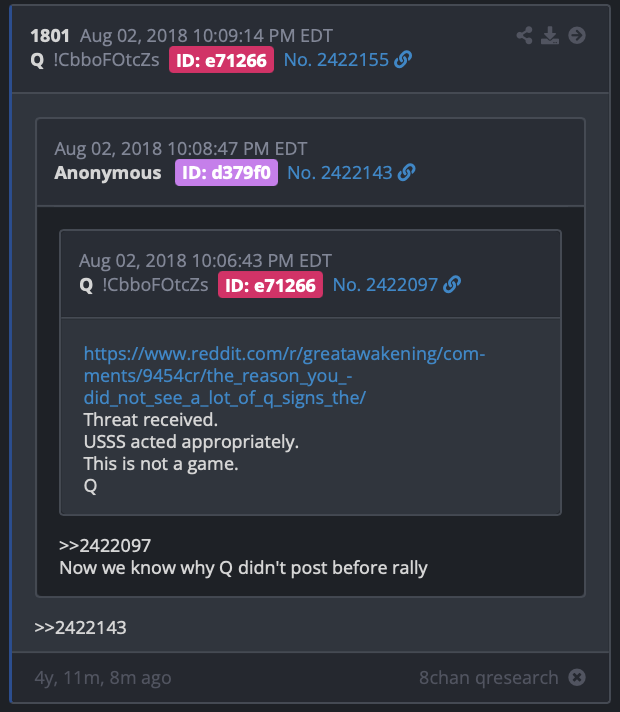Click the chain link icon beside No. 2422155
This screenshot has height=712, width=620.
click(x=403, y=59)
